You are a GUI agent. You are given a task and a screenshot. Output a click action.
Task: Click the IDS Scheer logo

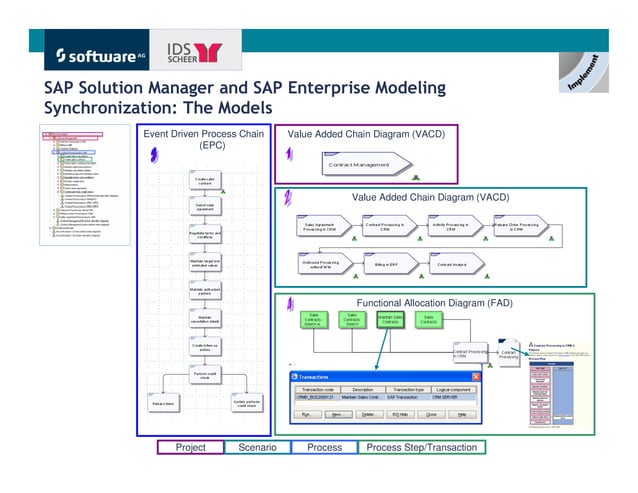tap(196, 50)
